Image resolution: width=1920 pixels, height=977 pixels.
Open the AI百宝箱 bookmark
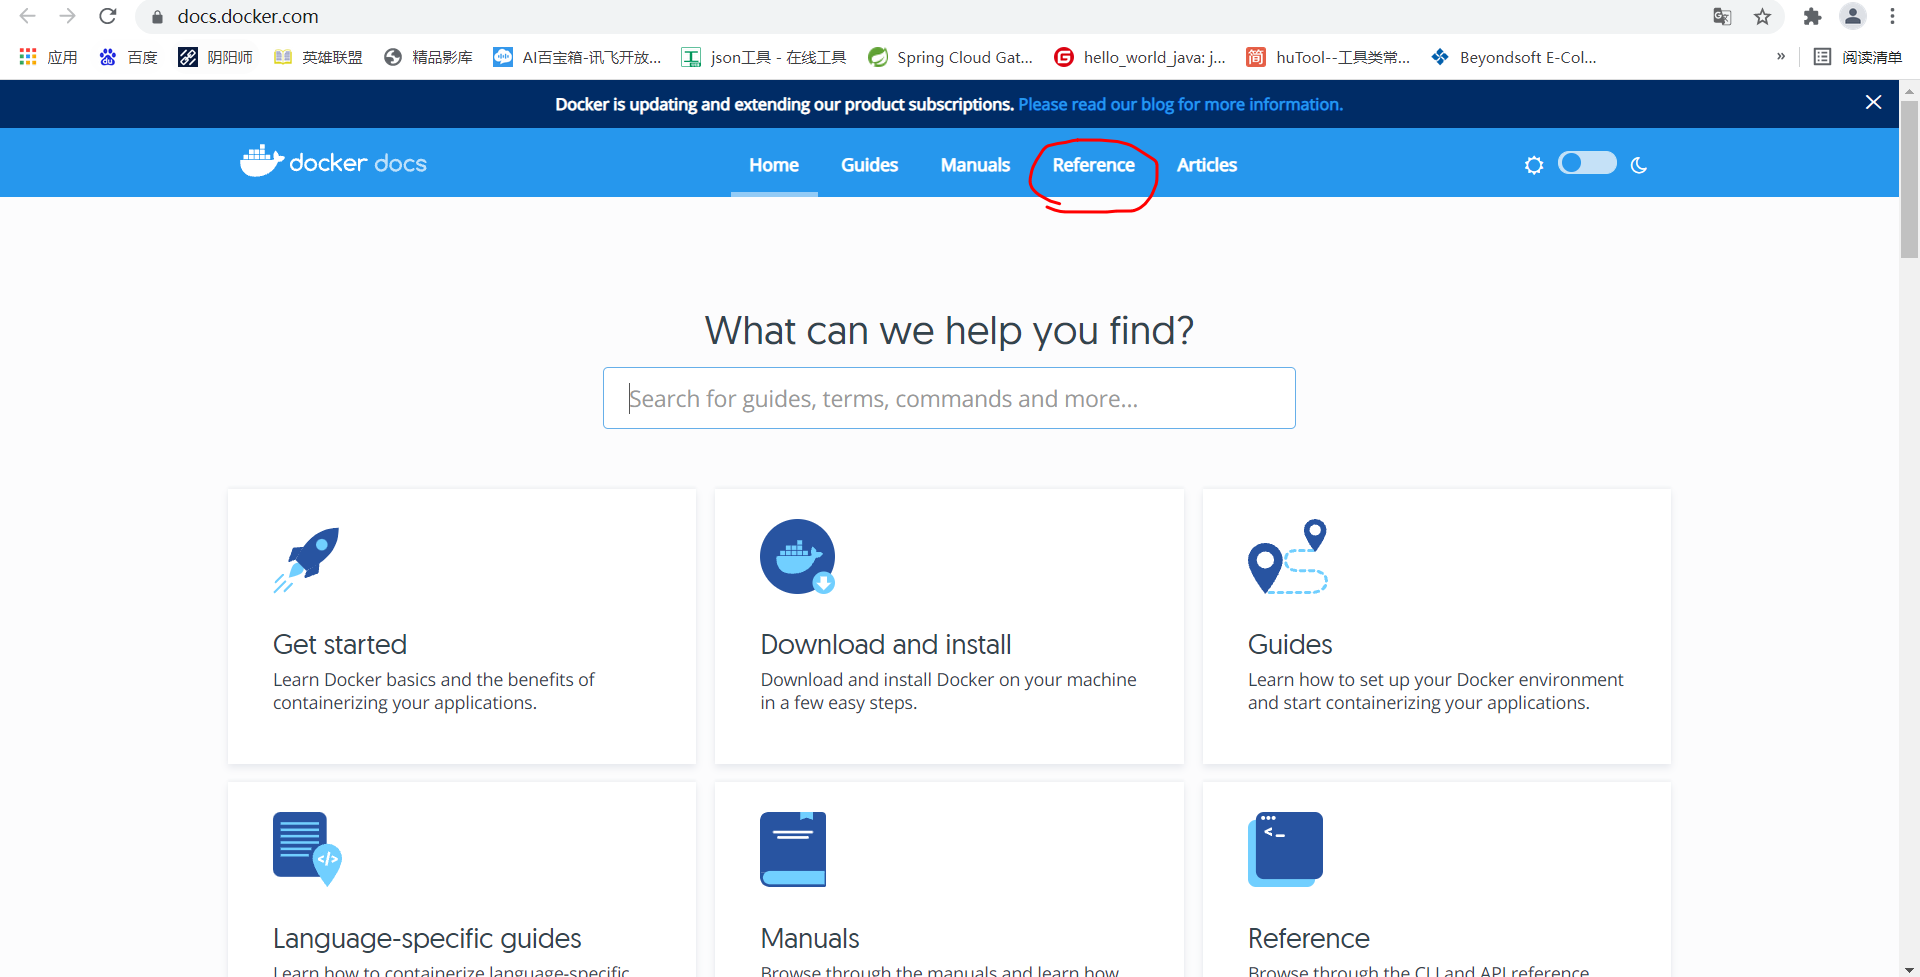point(577,57)
